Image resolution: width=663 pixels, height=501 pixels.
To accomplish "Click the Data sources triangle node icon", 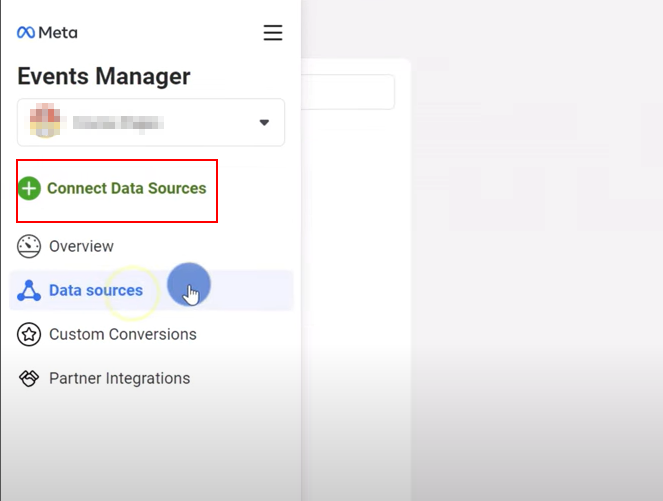I will click(29, 291).
